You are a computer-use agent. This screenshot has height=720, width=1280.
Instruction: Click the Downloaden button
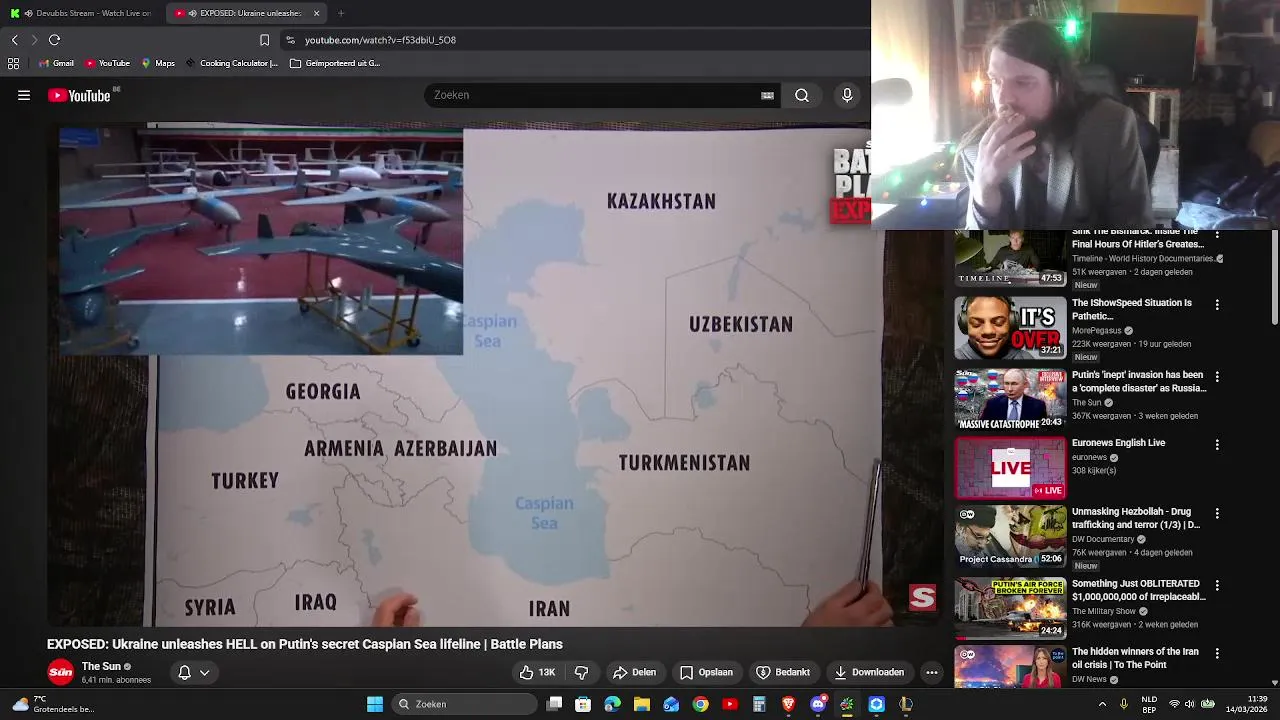click(x=869, y=672)
